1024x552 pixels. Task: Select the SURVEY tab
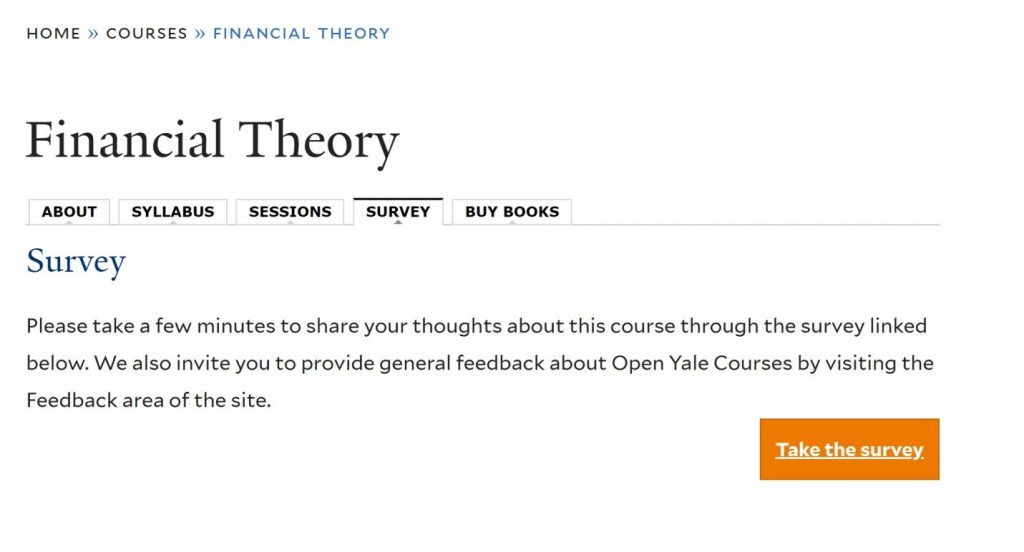pos(398,212)
